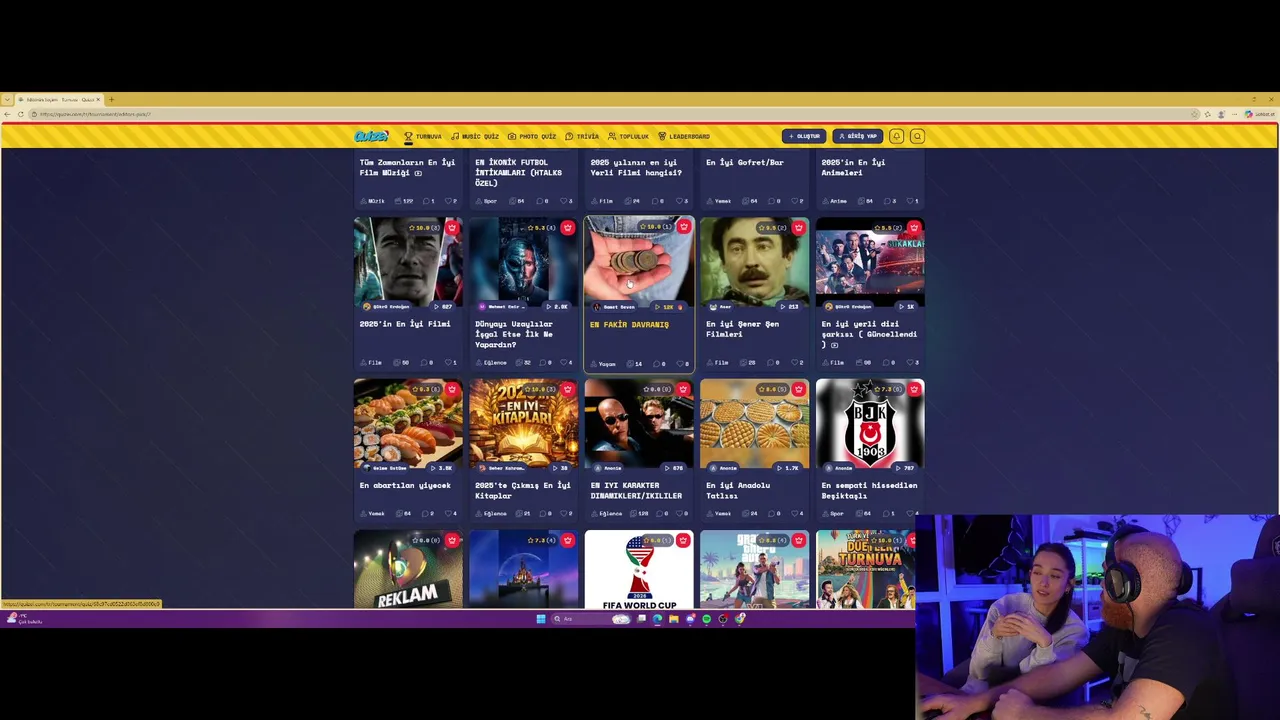Click the bookmark star in address bar
This screenshot has width=1280, height=720.
1194,114
